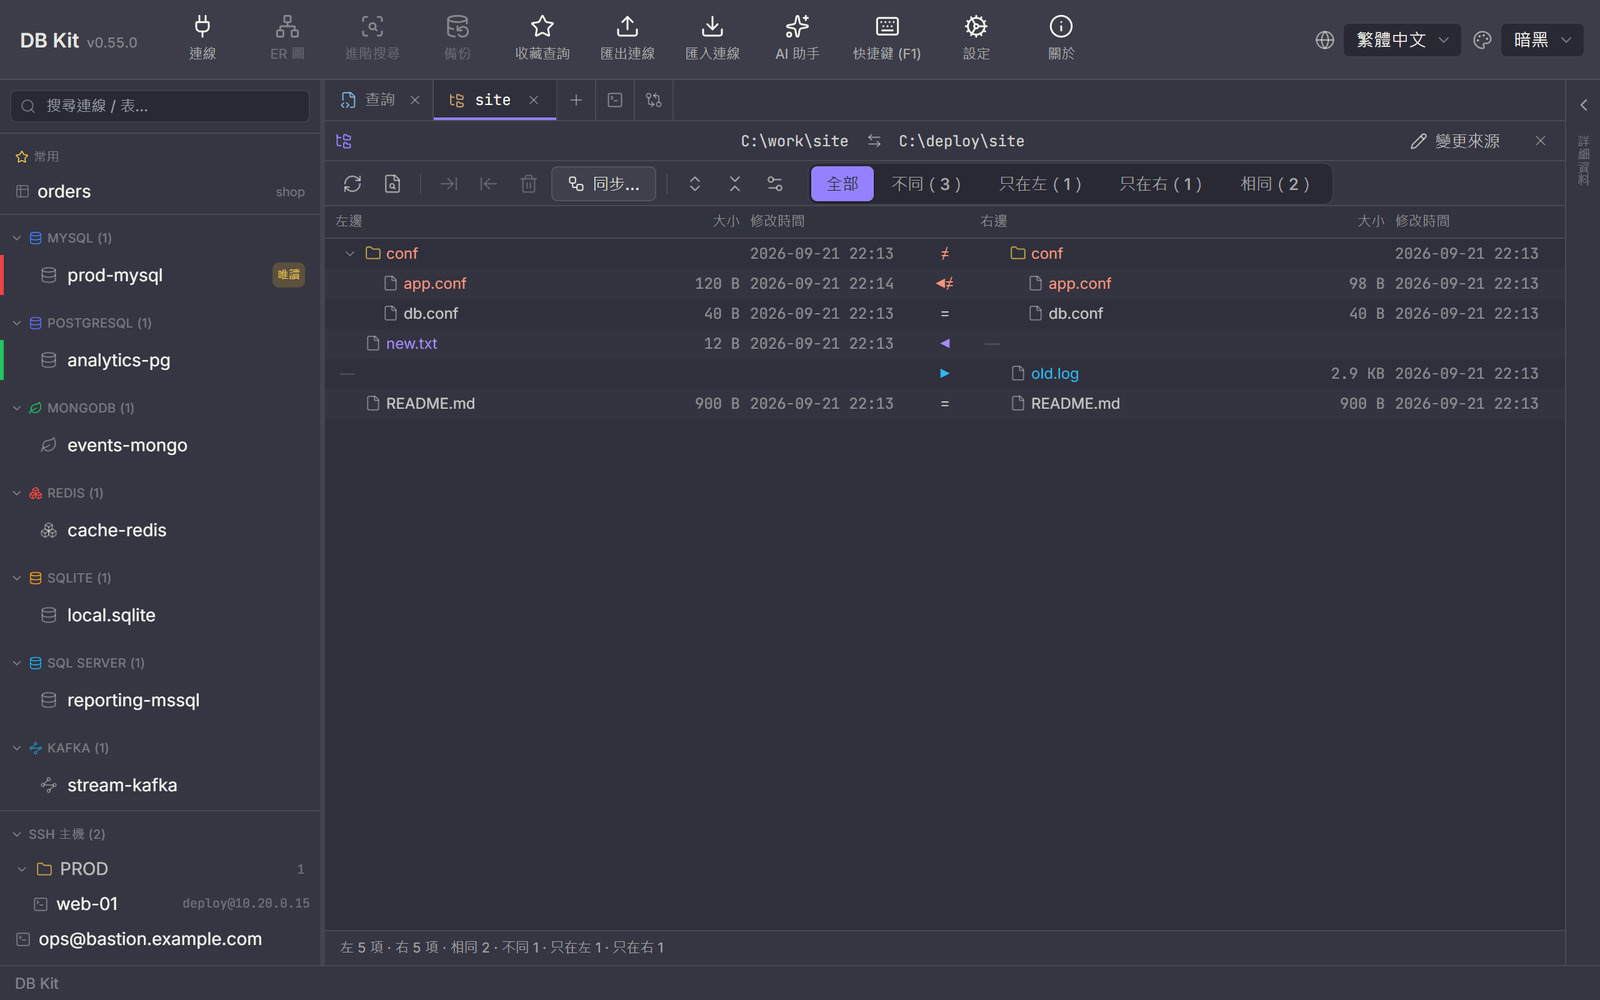This screenshot has height=1000, width=1600.
Task: Click the file search icon in compare toolbar
Action: [x=392, y=184]
